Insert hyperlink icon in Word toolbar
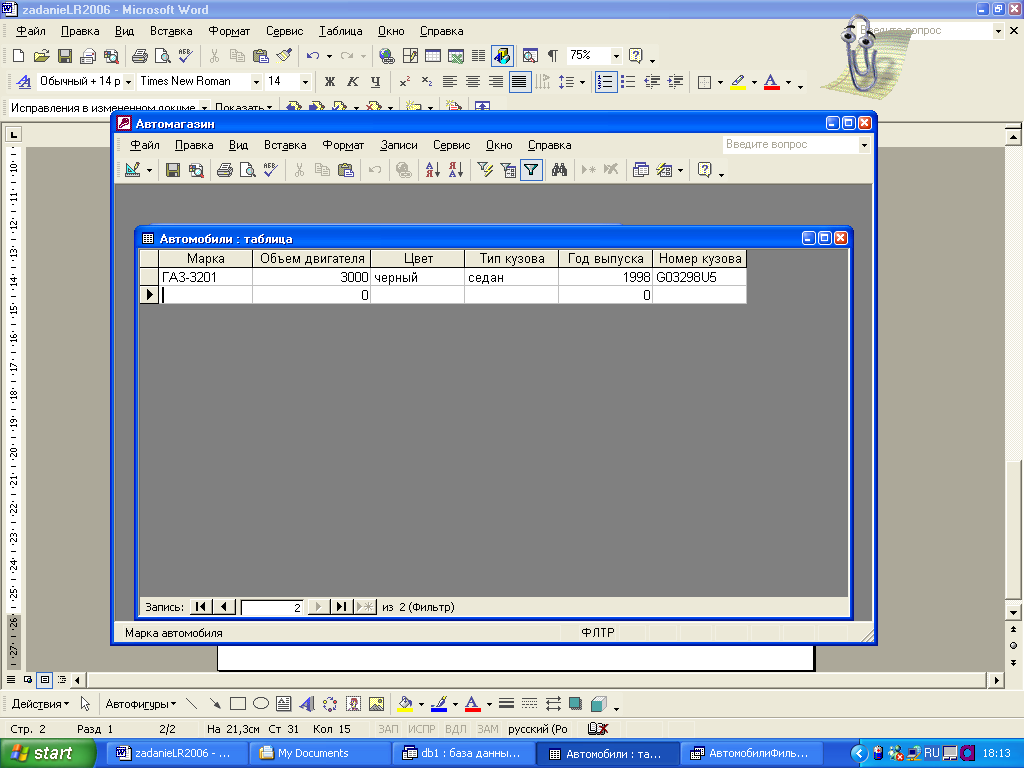The width and height of the screenshot is (1024, 768). click(387, 56)
